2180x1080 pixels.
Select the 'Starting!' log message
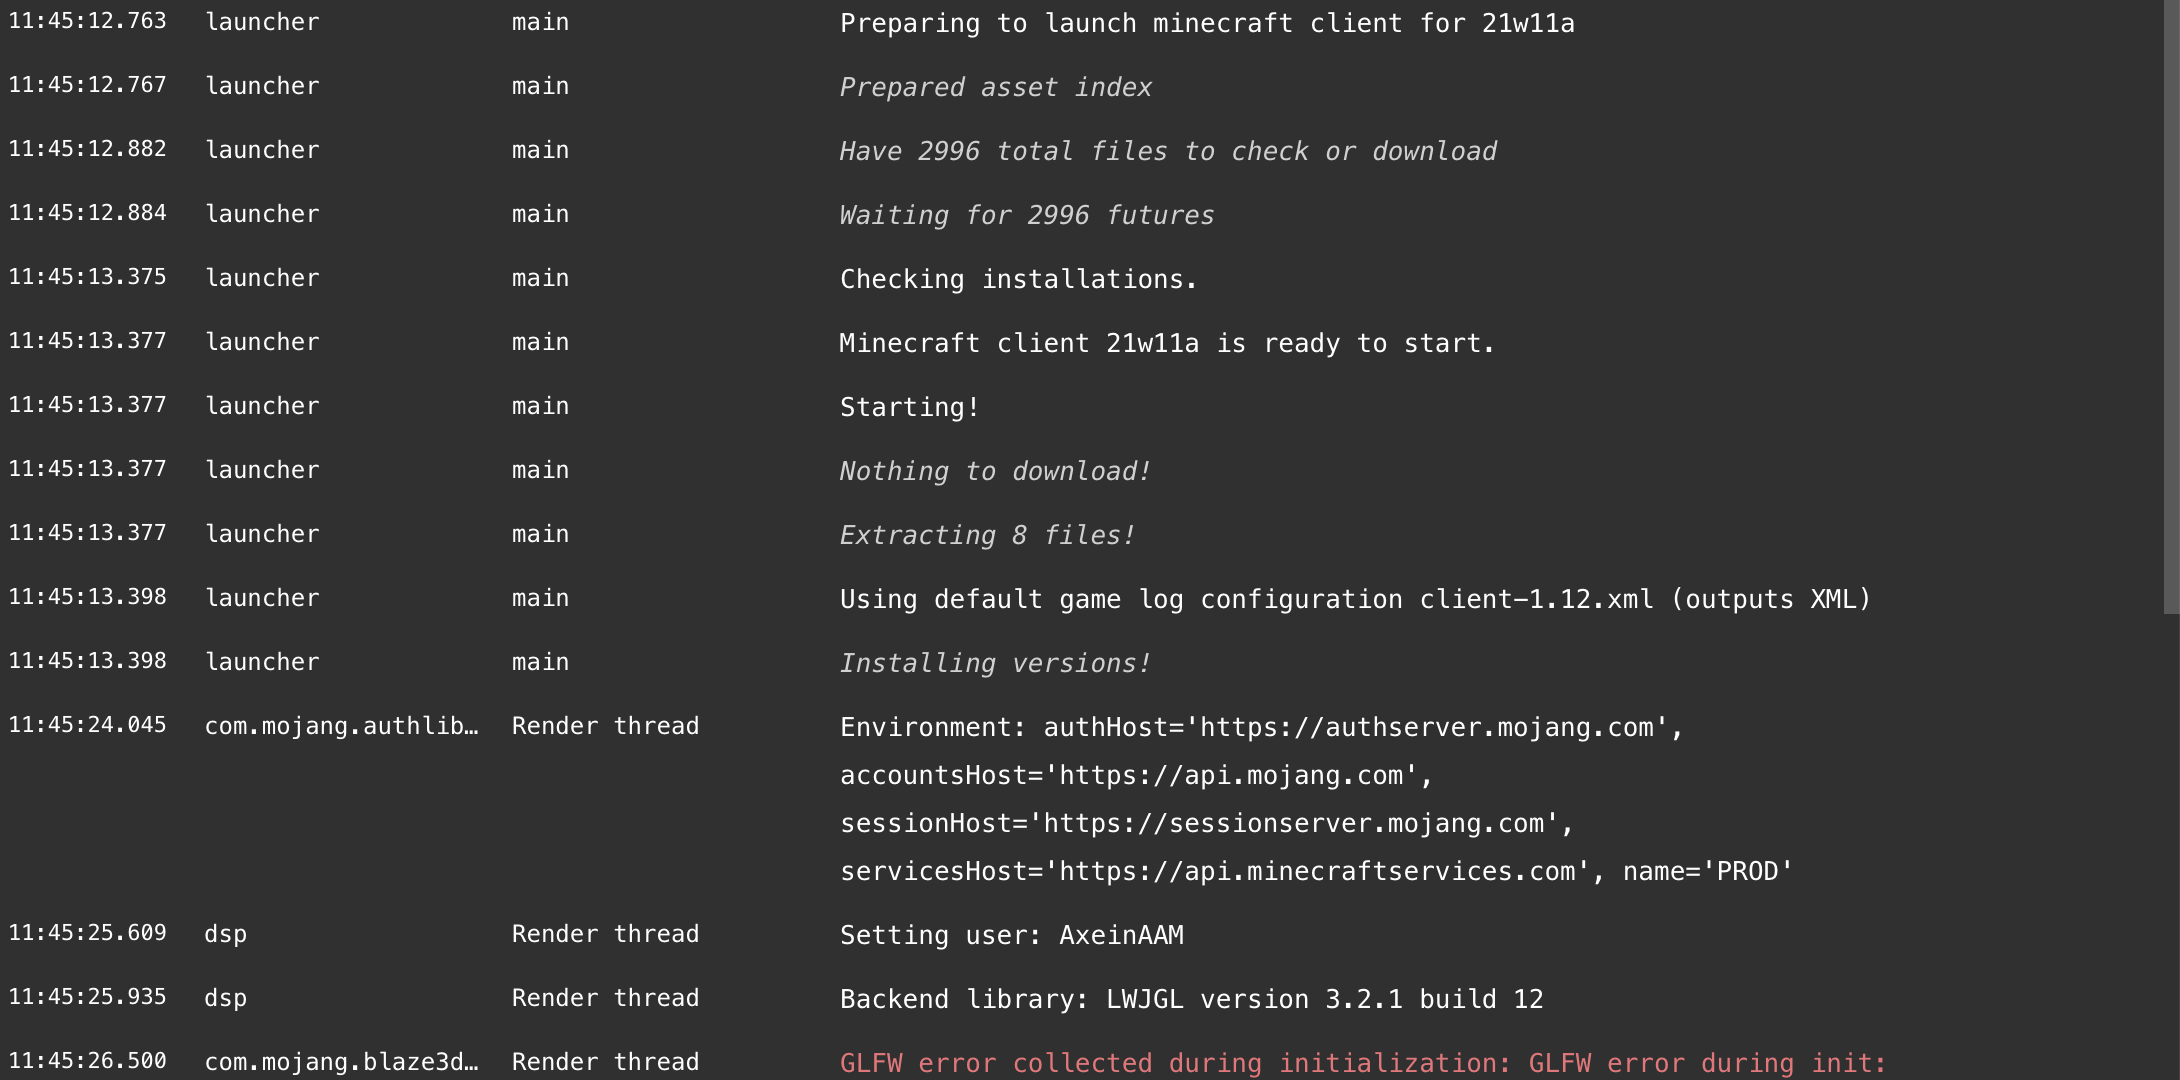pos(909,407)
